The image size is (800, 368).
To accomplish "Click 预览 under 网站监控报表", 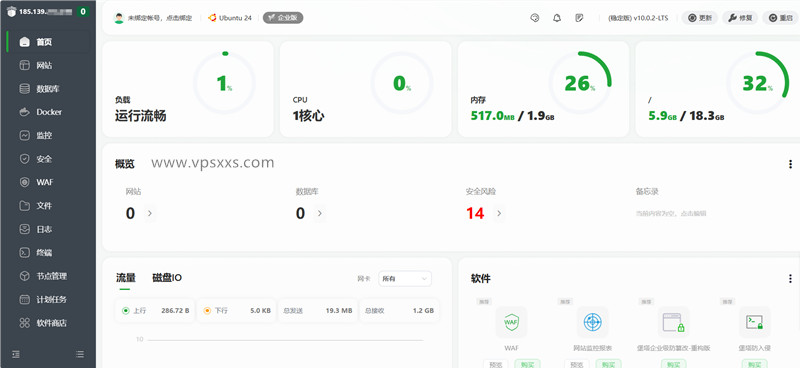I will click(x=577, y=364).
